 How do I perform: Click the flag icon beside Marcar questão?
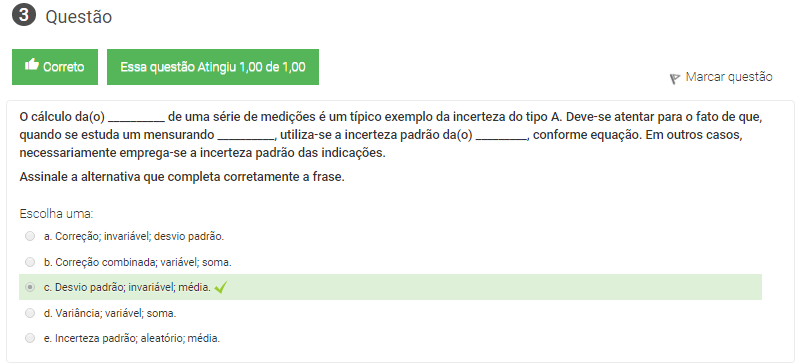[675, 79]
